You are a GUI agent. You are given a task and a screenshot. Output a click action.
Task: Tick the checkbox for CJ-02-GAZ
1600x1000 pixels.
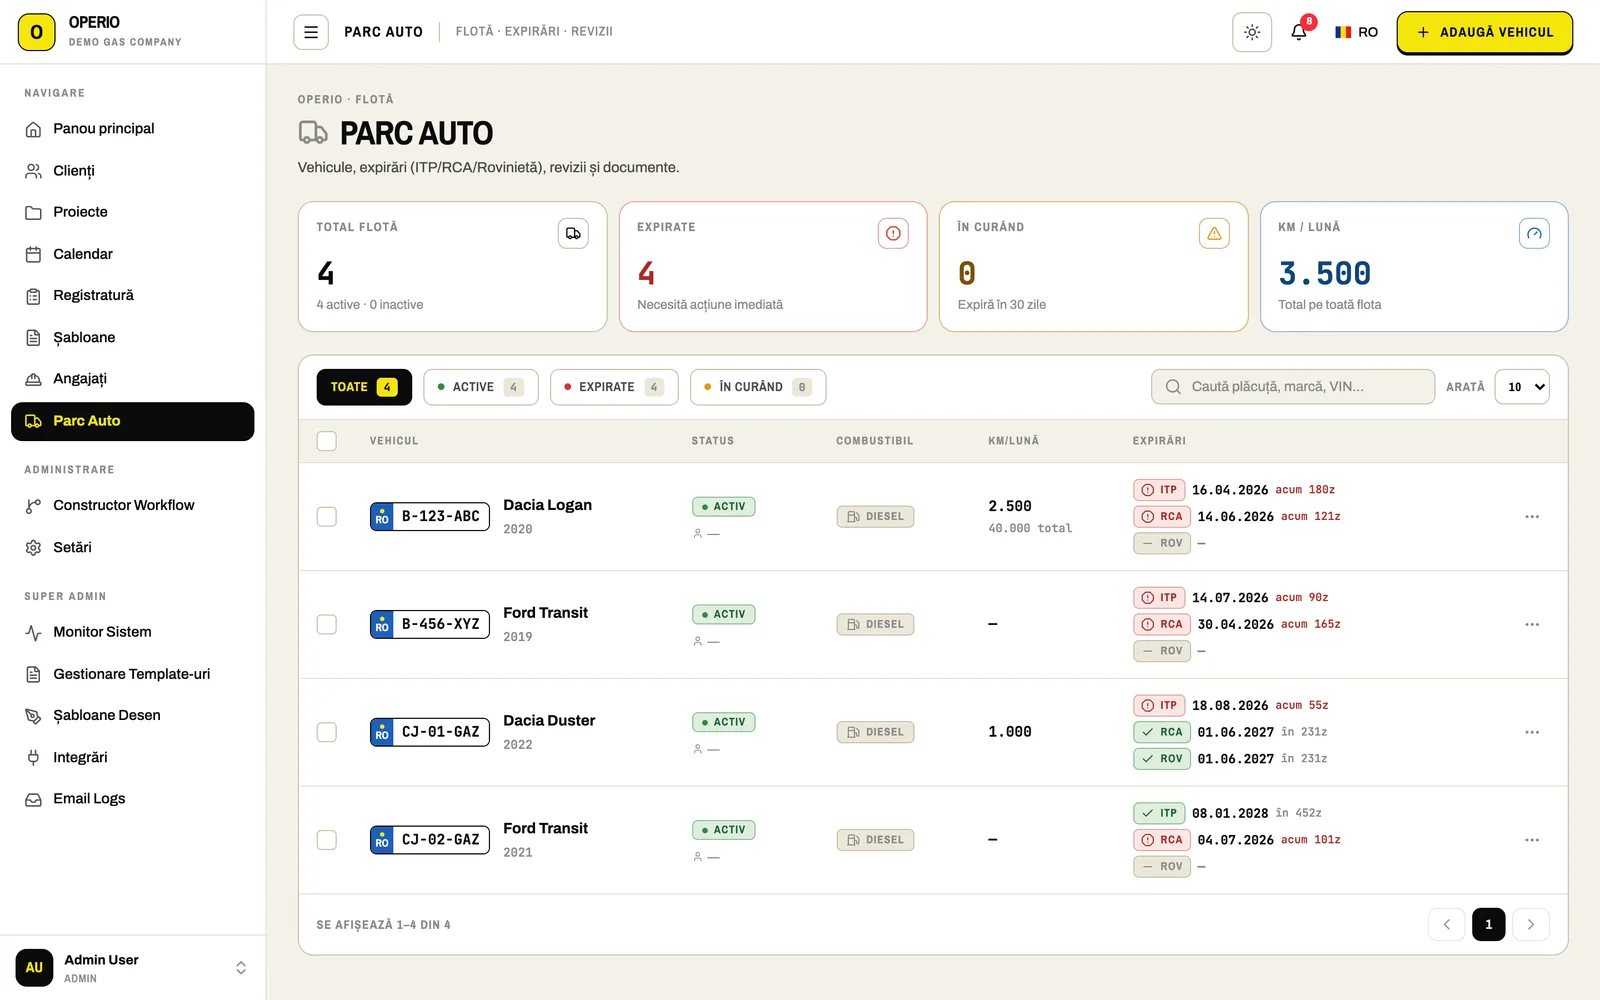click(327, 840)
